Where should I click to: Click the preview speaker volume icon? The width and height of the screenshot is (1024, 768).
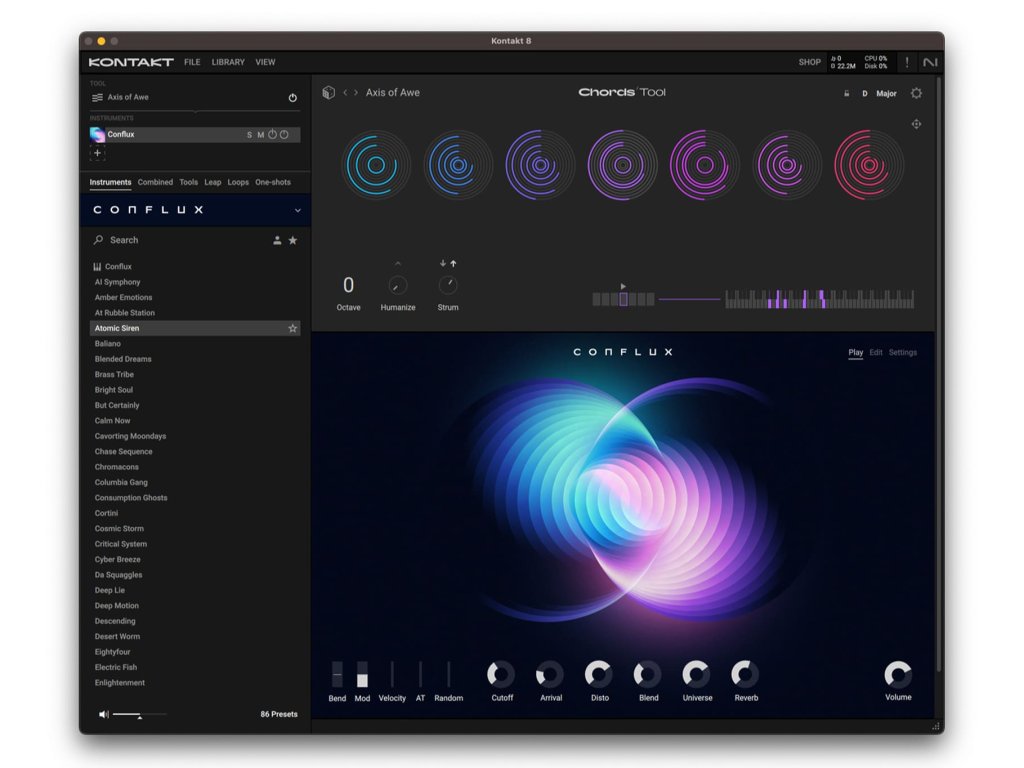coord(103,714)
